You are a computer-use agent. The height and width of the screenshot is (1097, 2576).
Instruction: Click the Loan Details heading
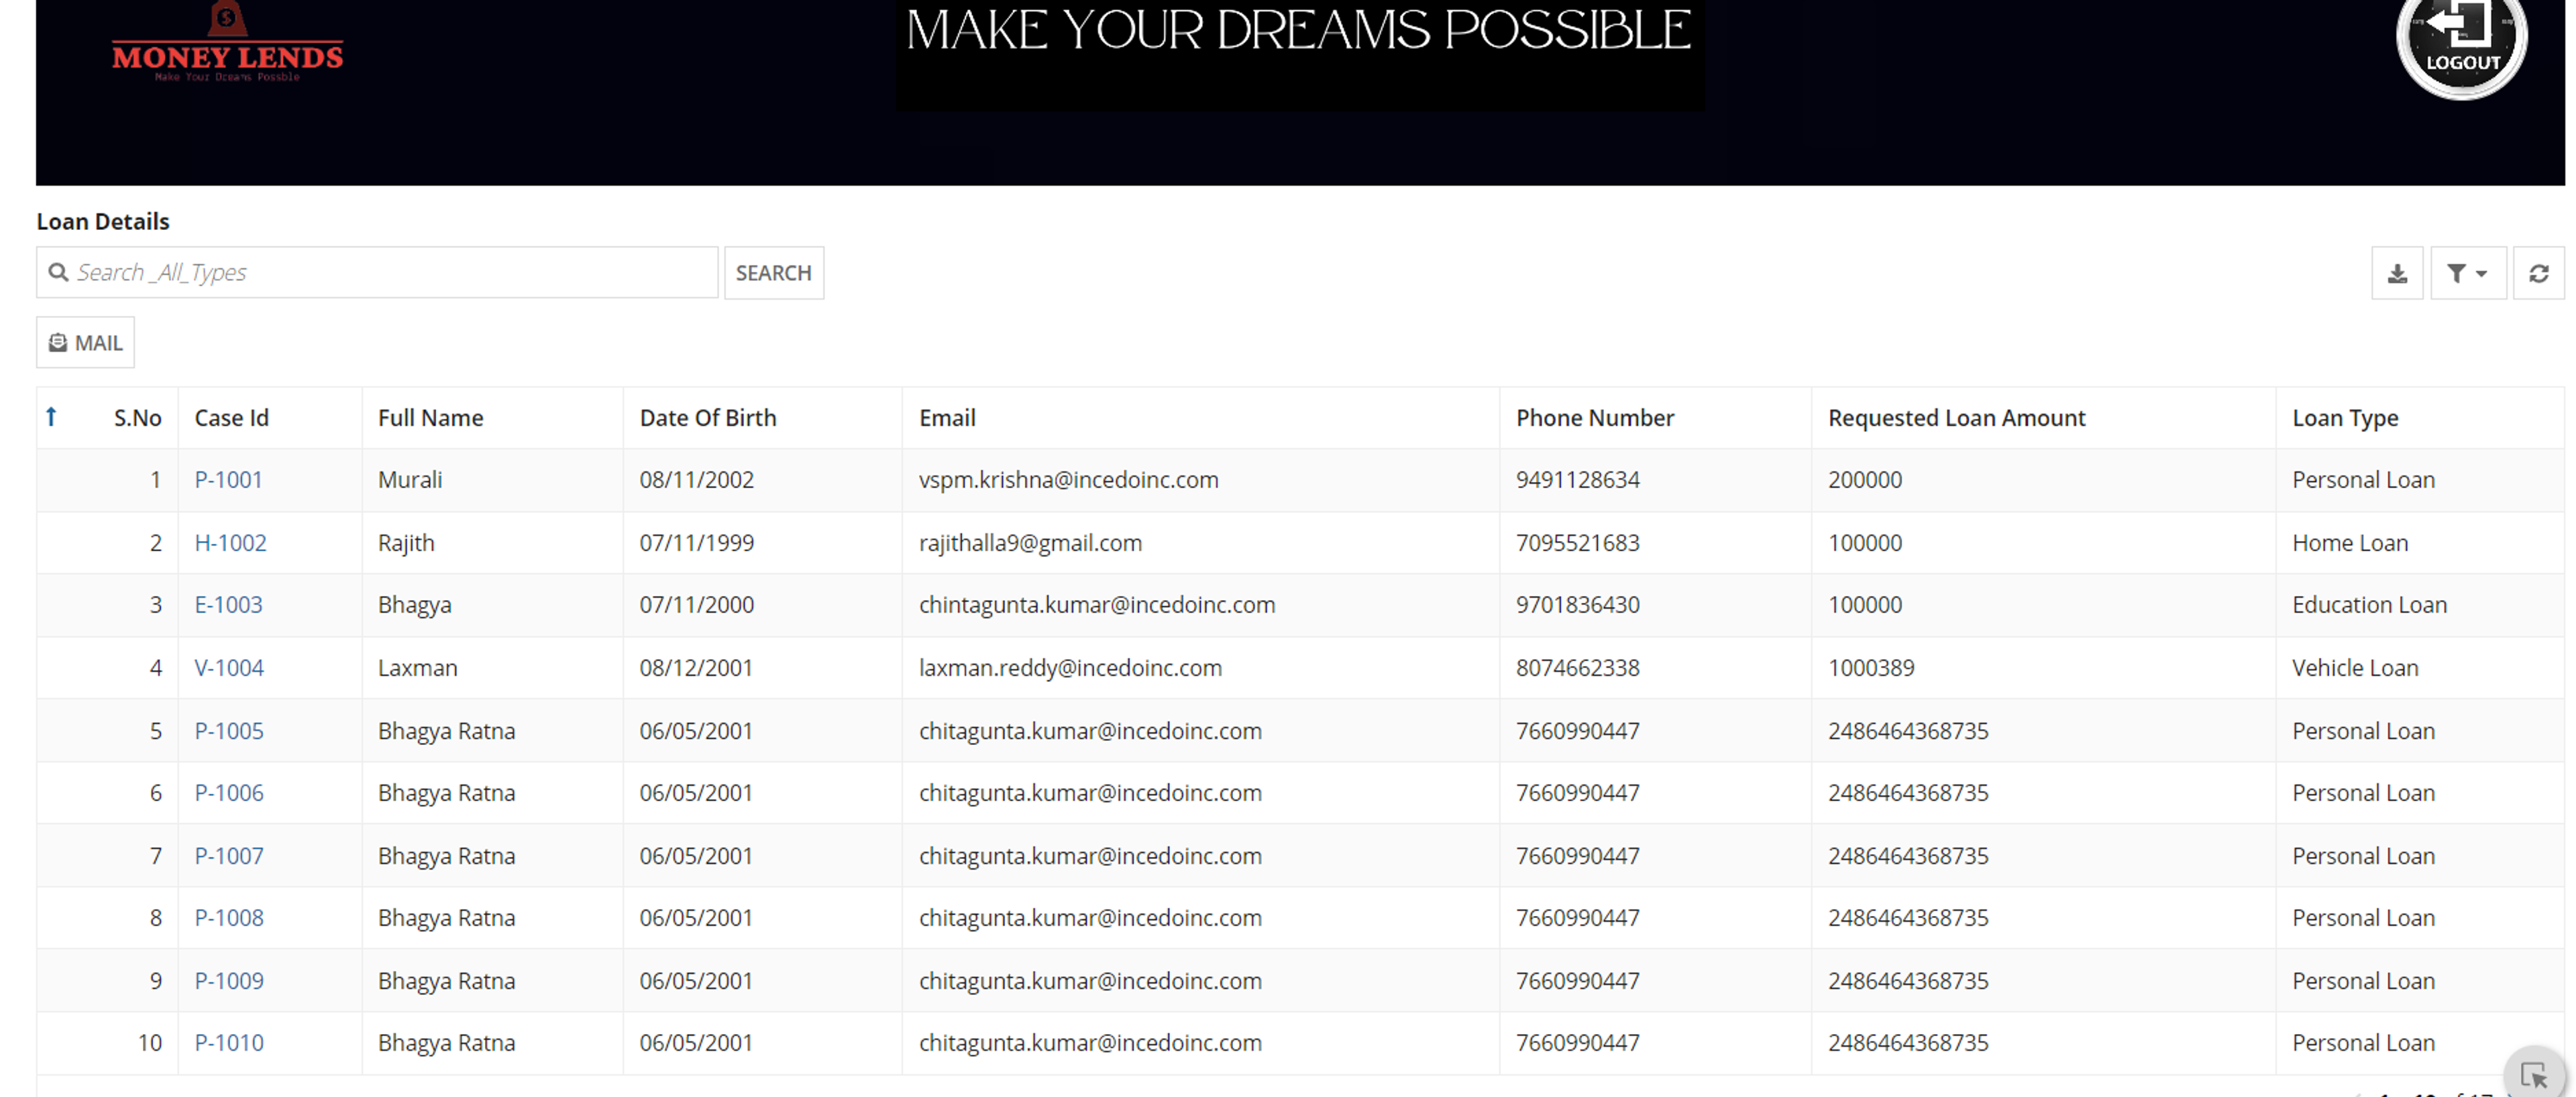click(103, 222)
